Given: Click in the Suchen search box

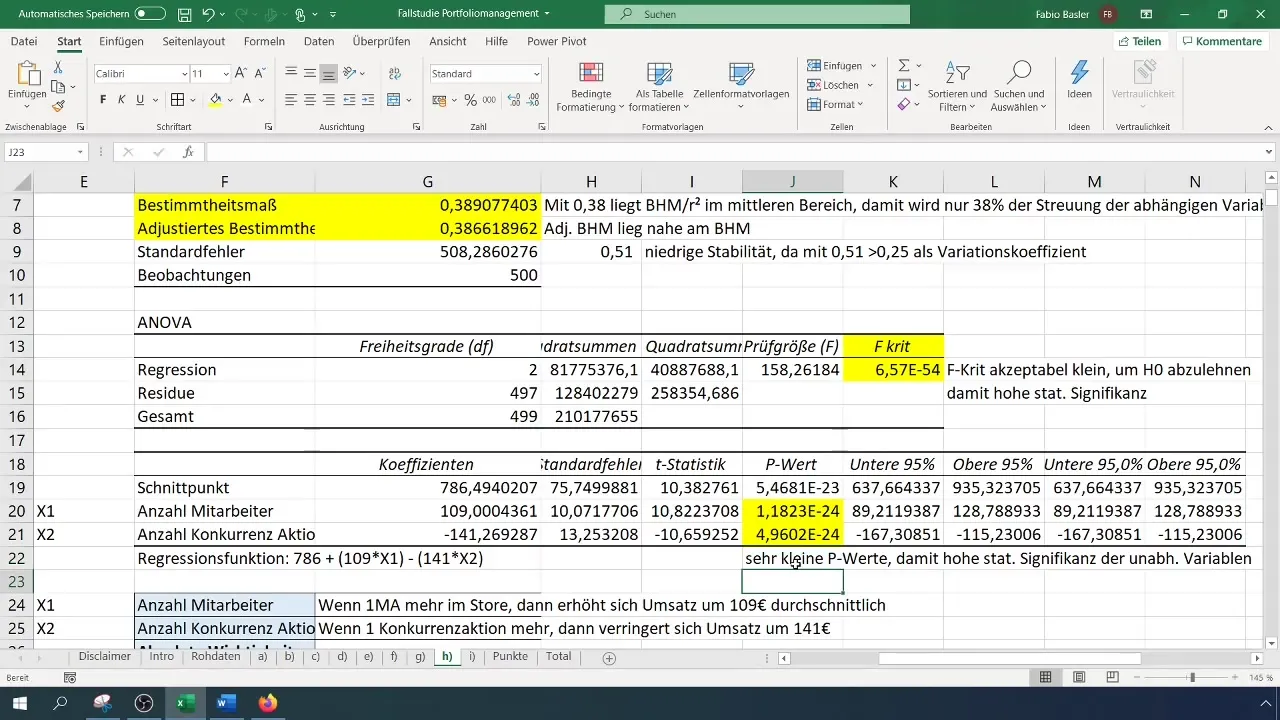Looking at the screenshot, I should point(757,14).
